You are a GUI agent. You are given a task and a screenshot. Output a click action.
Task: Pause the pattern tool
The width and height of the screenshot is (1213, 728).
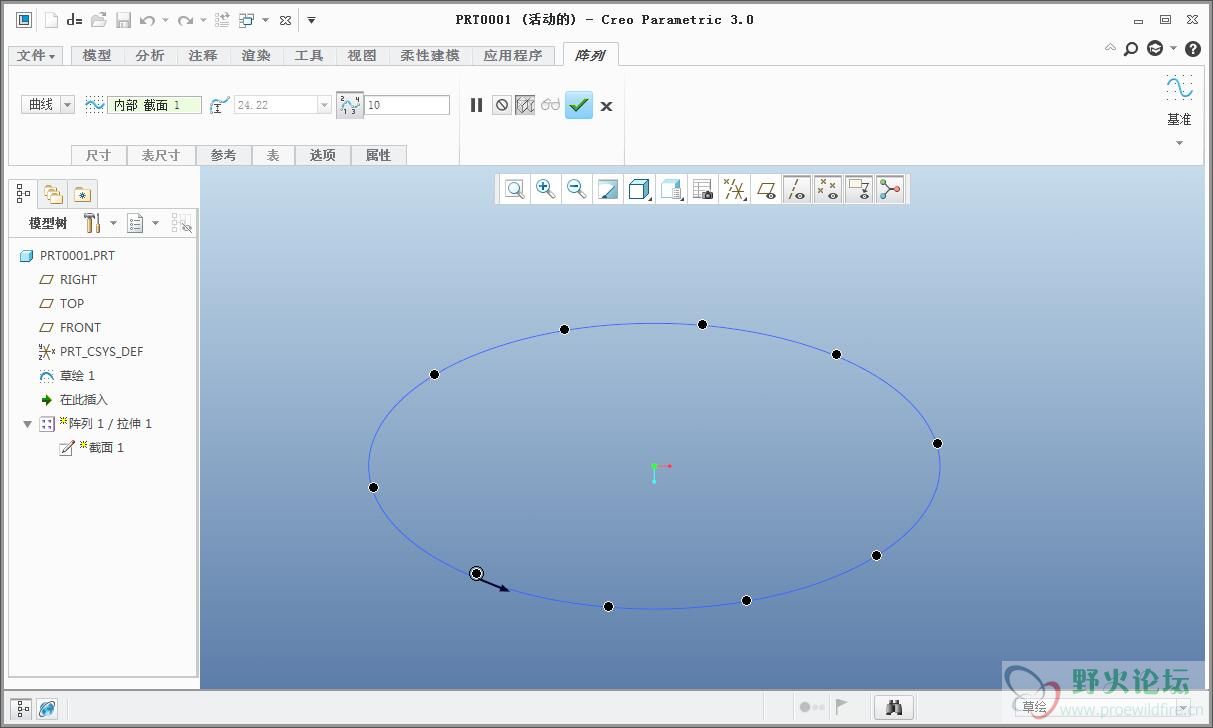(476, 105)
